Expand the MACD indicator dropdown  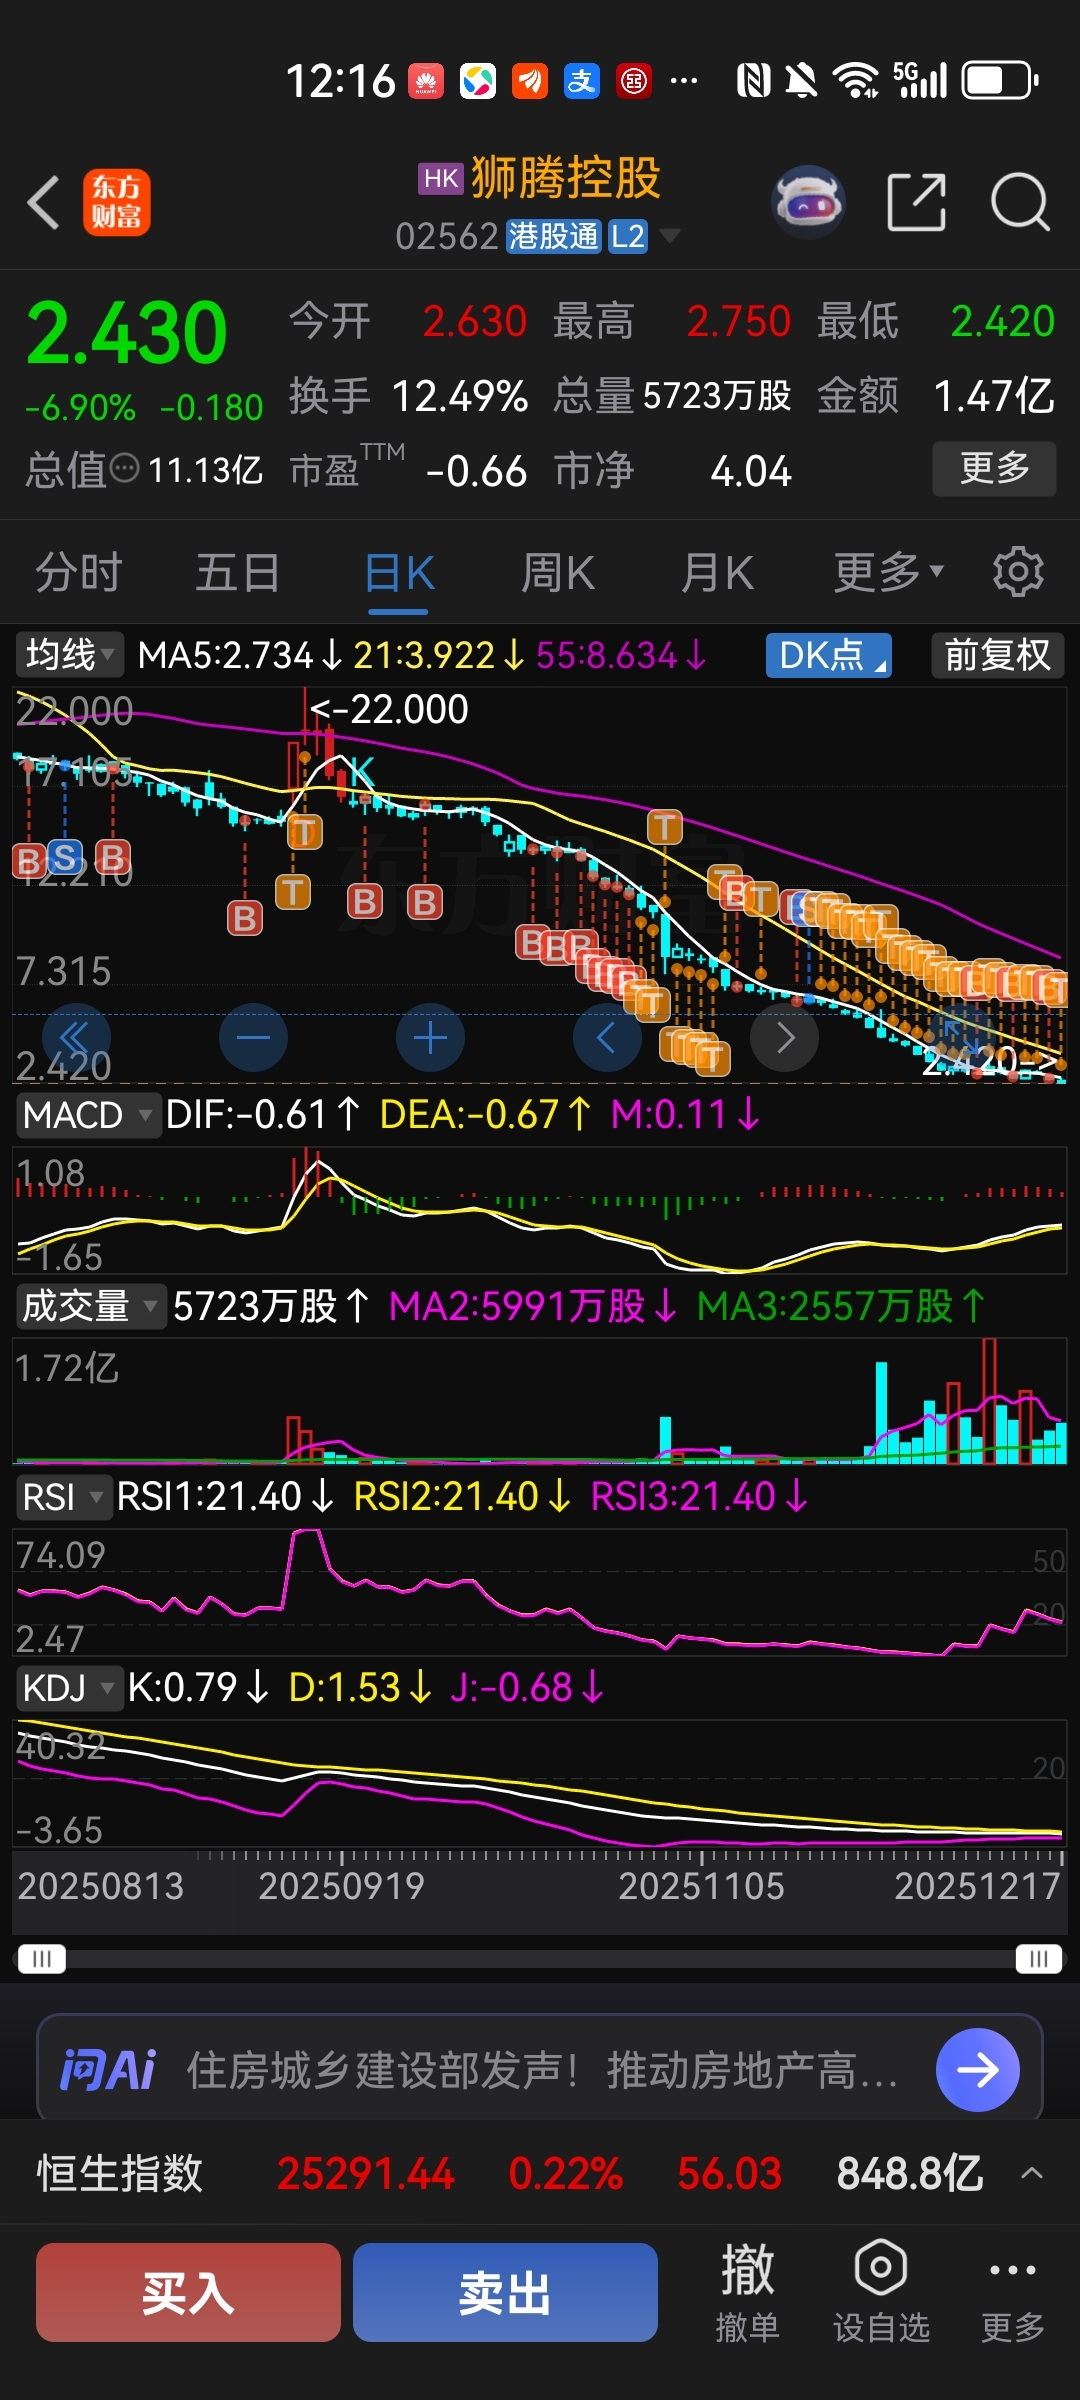[88, 1115]
